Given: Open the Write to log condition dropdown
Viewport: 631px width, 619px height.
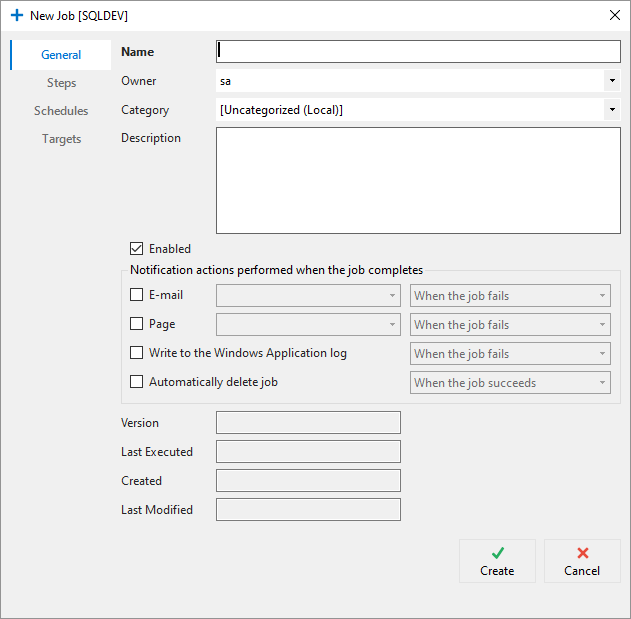Looking at the screenshot, I should click(510, 354).
